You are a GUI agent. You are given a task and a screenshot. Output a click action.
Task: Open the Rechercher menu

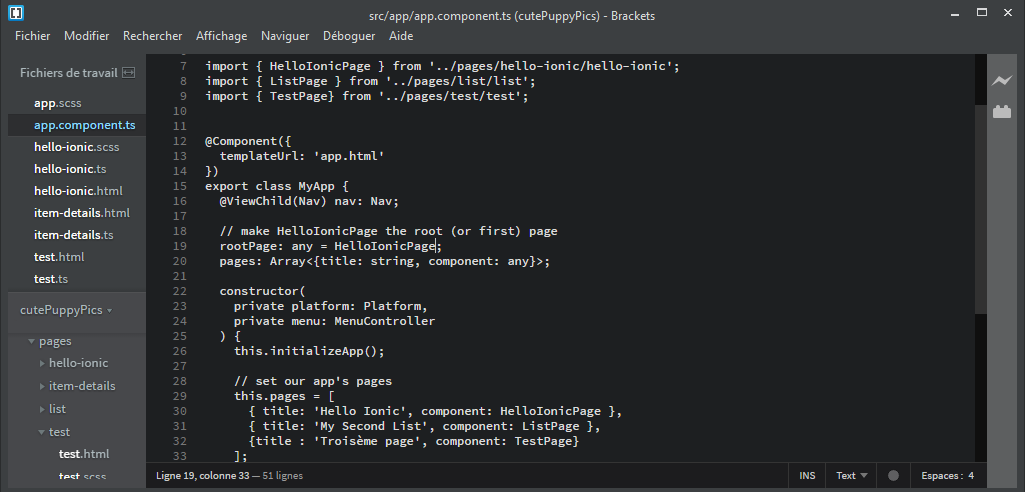(152, 36)
